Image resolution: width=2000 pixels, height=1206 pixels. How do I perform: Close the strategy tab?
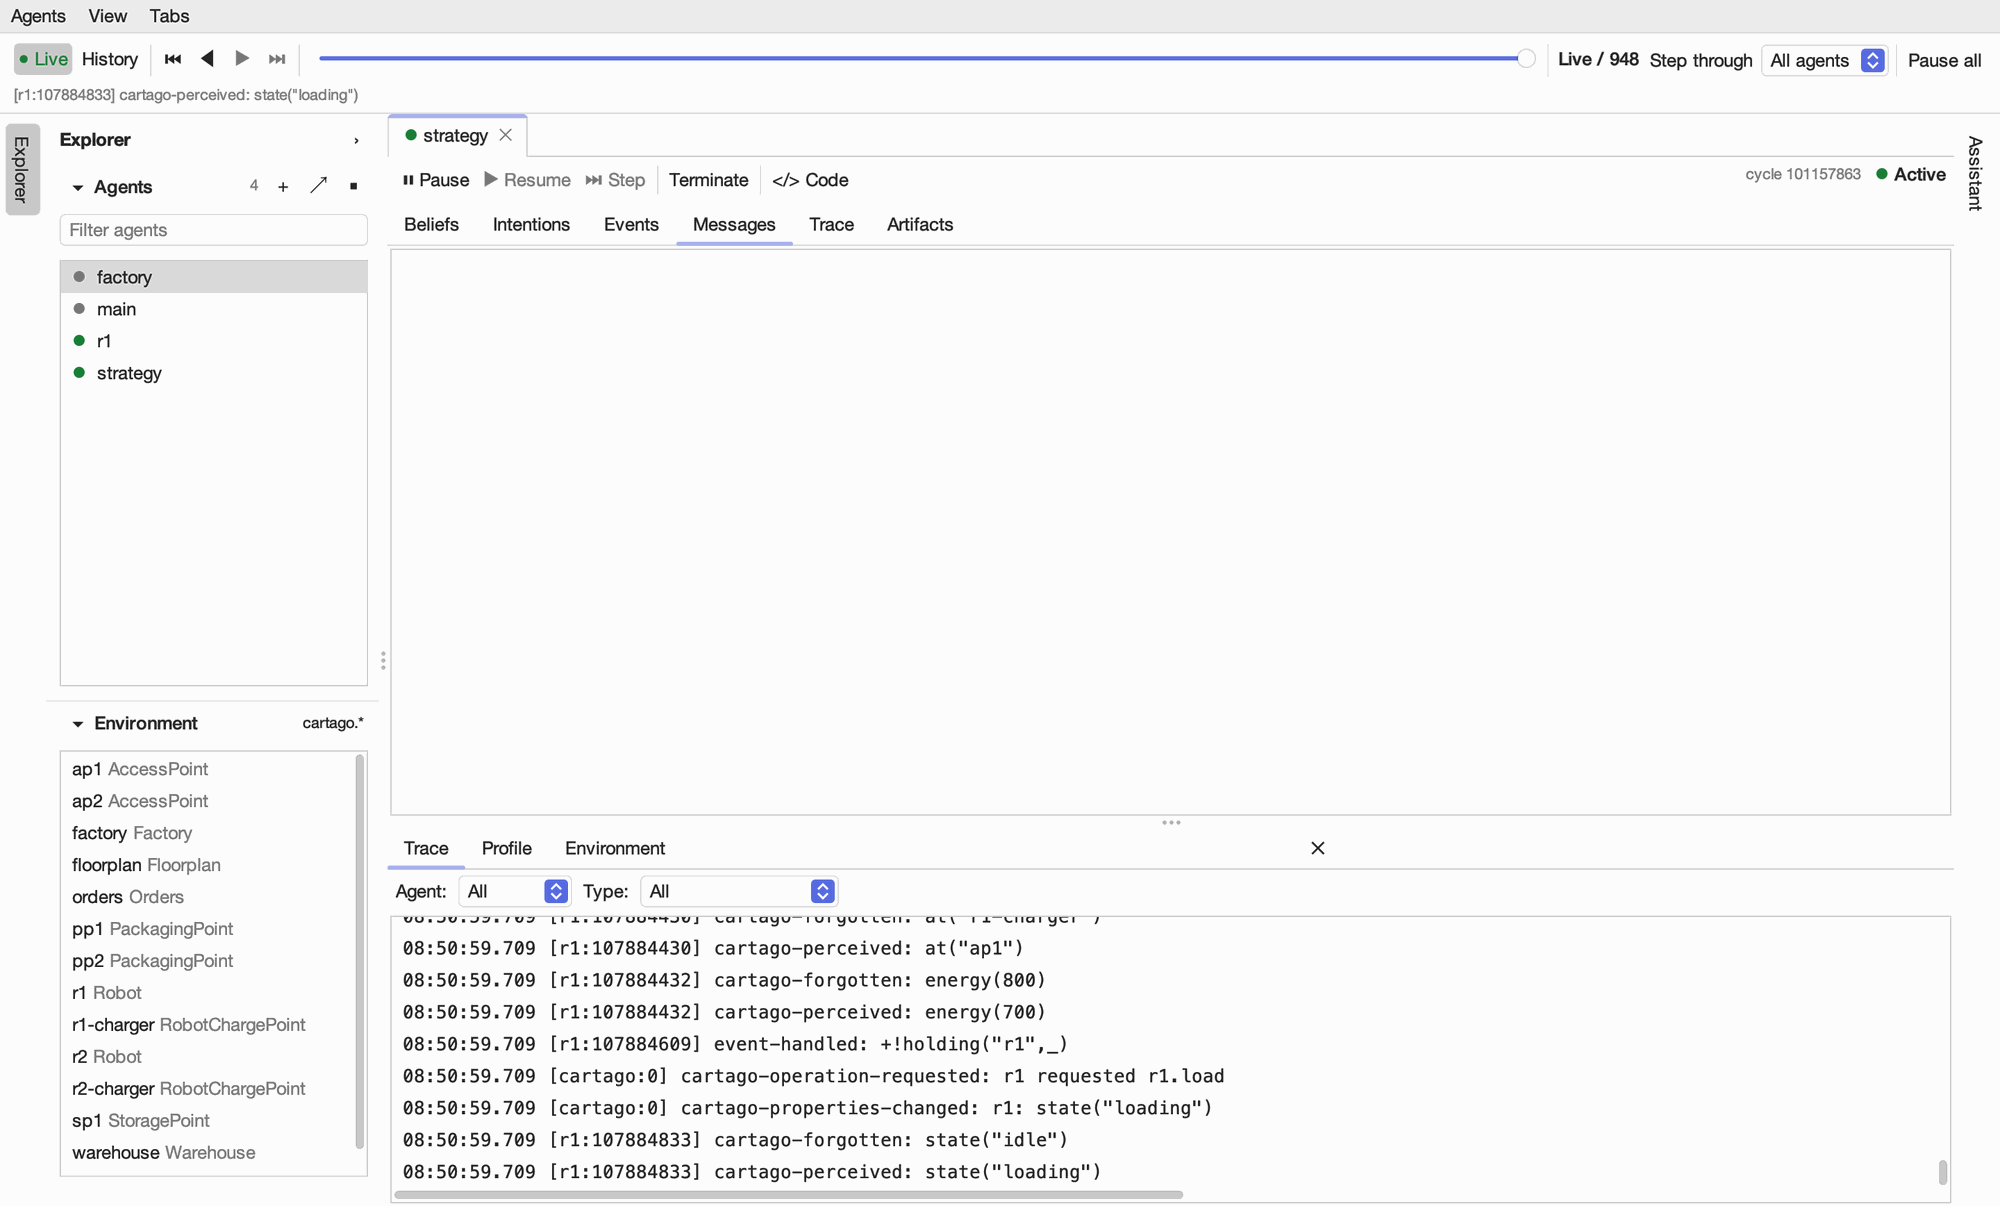coord(506,135)
